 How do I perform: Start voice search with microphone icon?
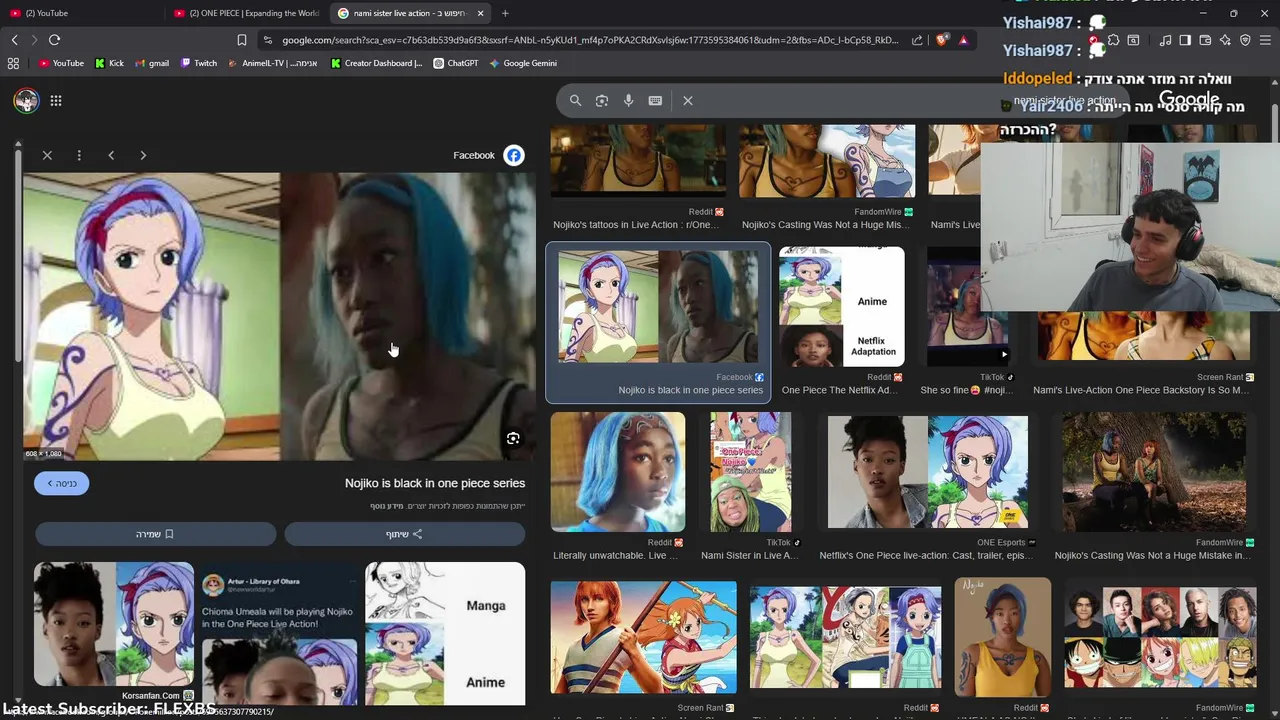[x=628, y=100]
